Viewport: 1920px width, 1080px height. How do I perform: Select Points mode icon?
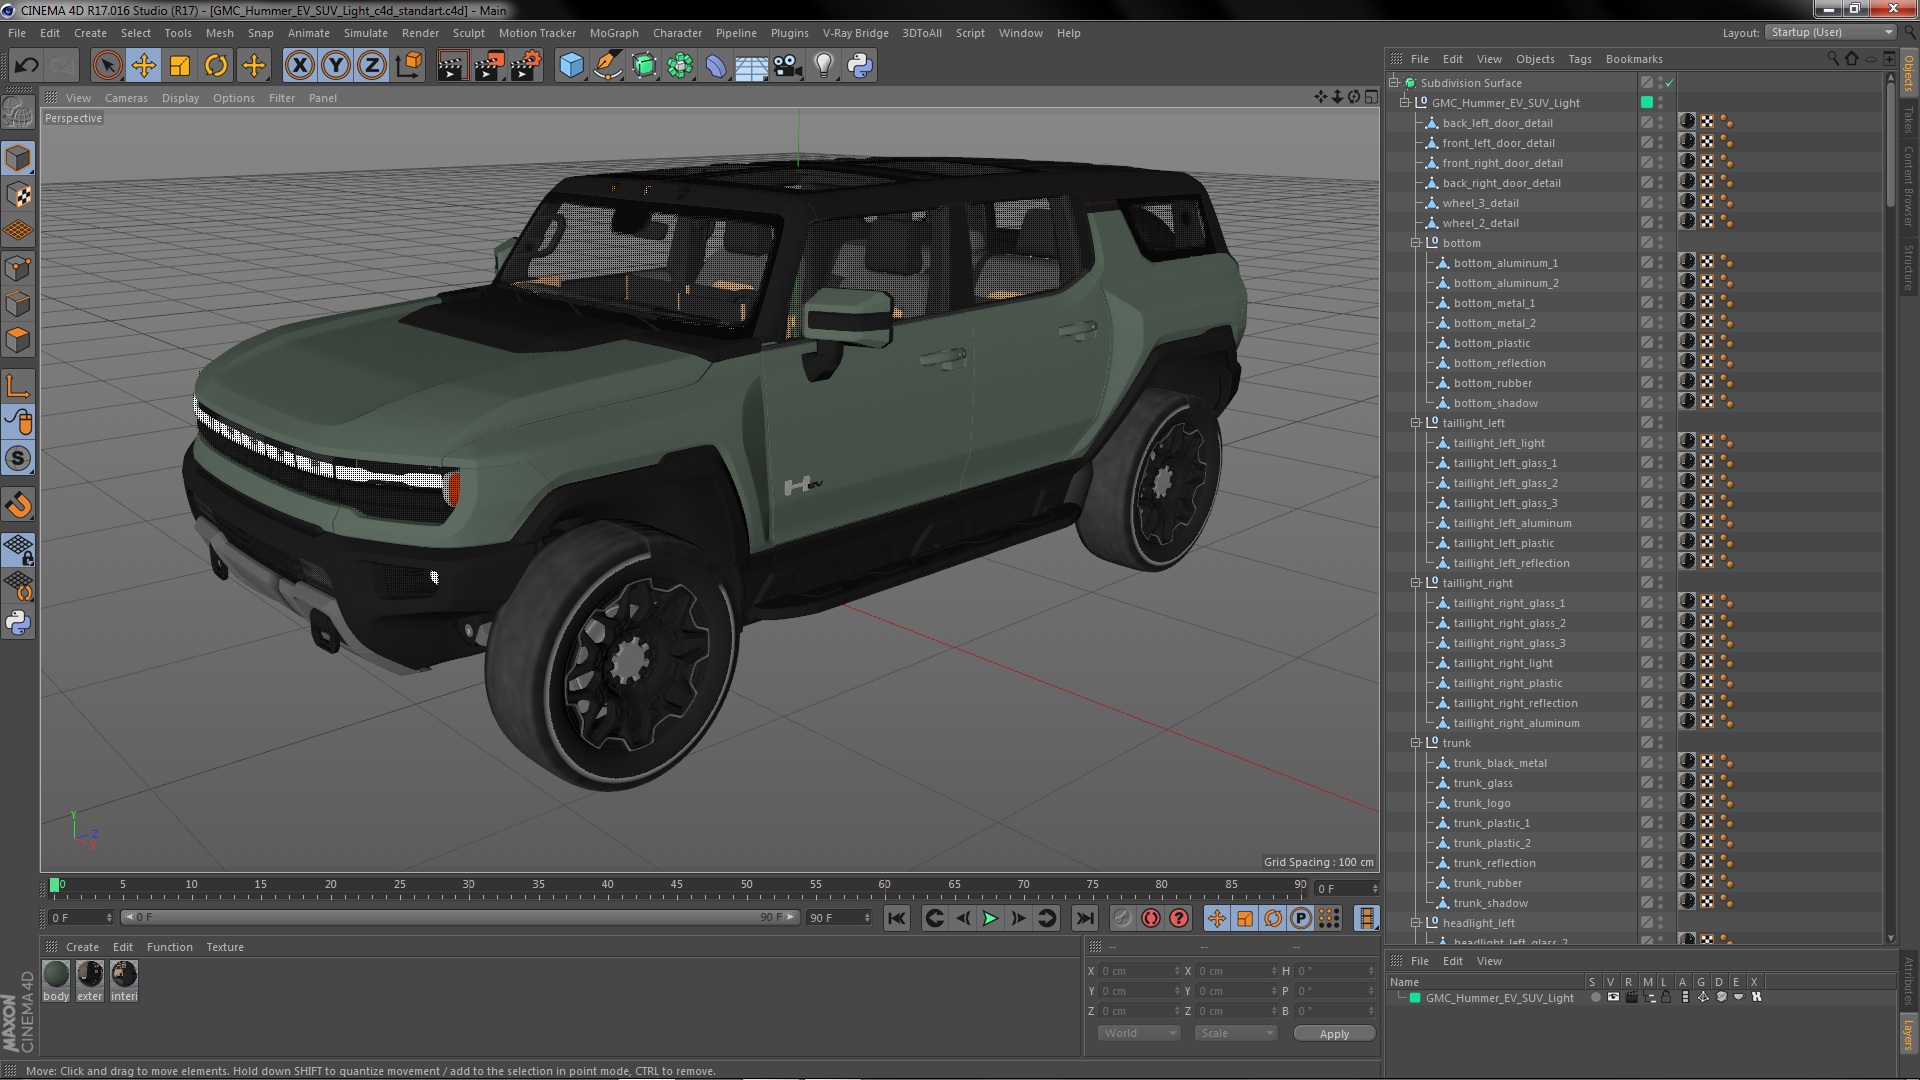[x=18, y=268]
